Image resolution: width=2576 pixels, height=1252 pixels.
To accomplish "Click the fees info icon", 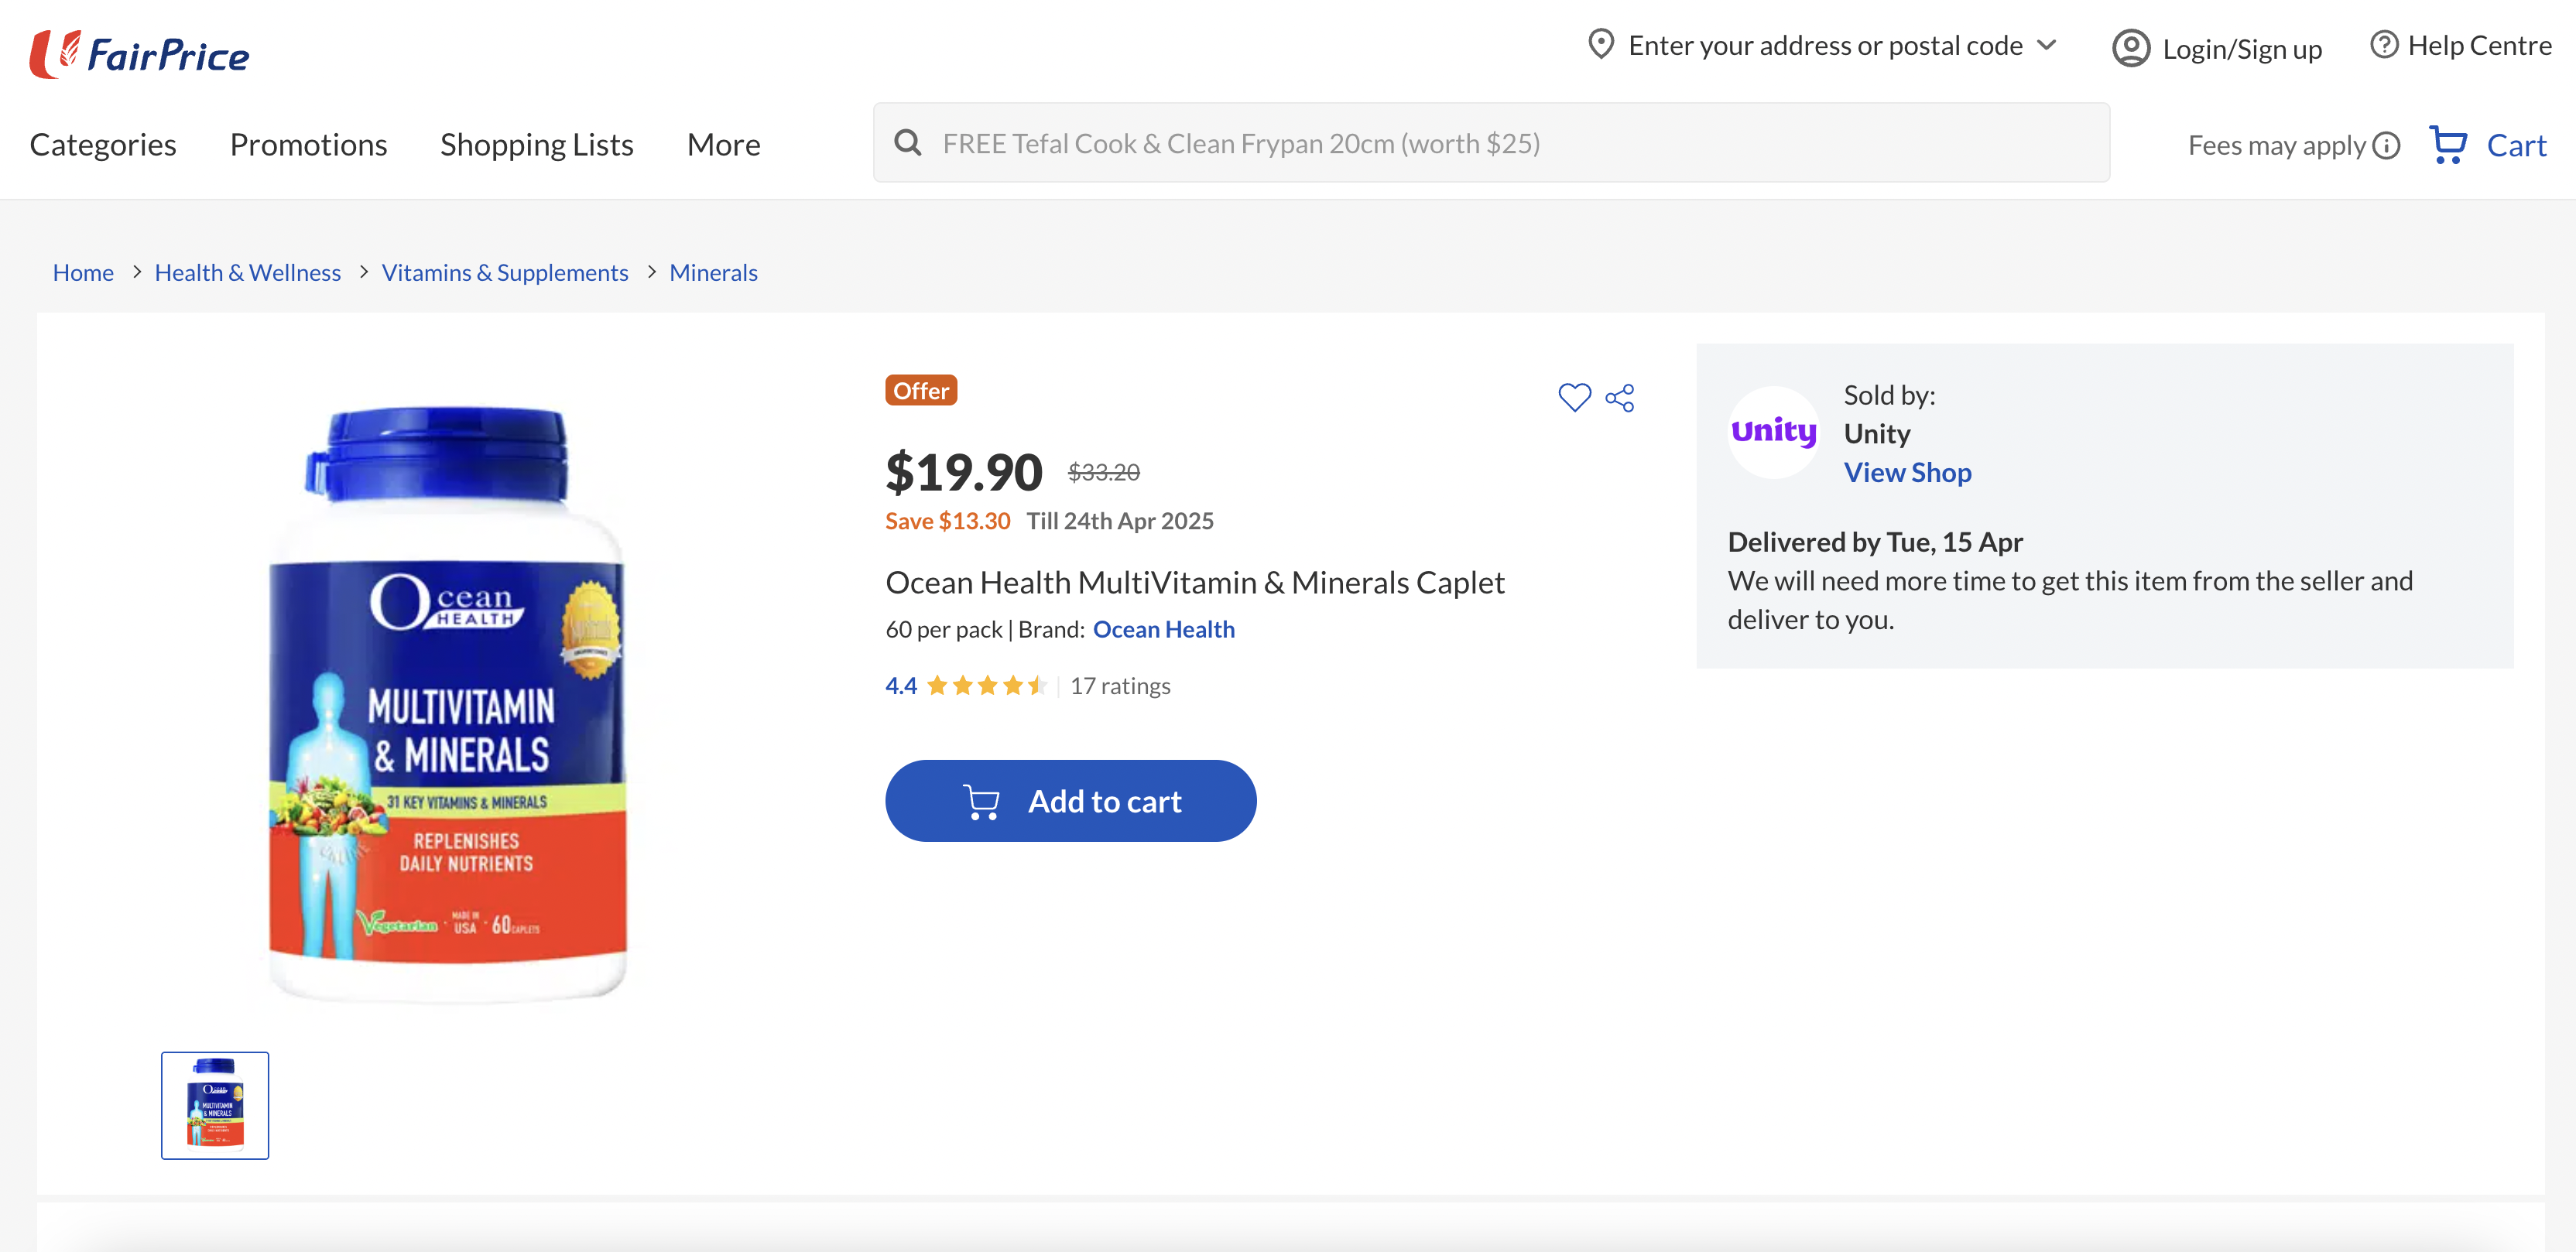I will click(x=2387, y=146).
